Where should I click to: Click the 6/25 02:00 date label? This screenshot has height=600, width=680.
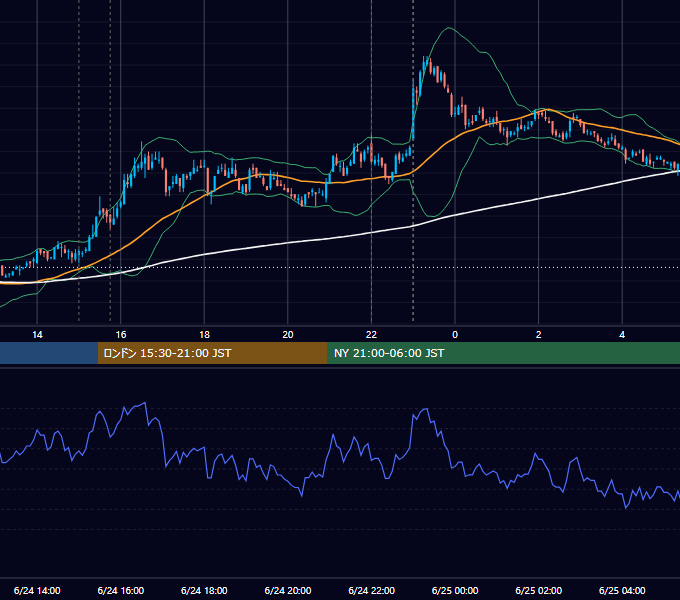click(x=539, y=590)
